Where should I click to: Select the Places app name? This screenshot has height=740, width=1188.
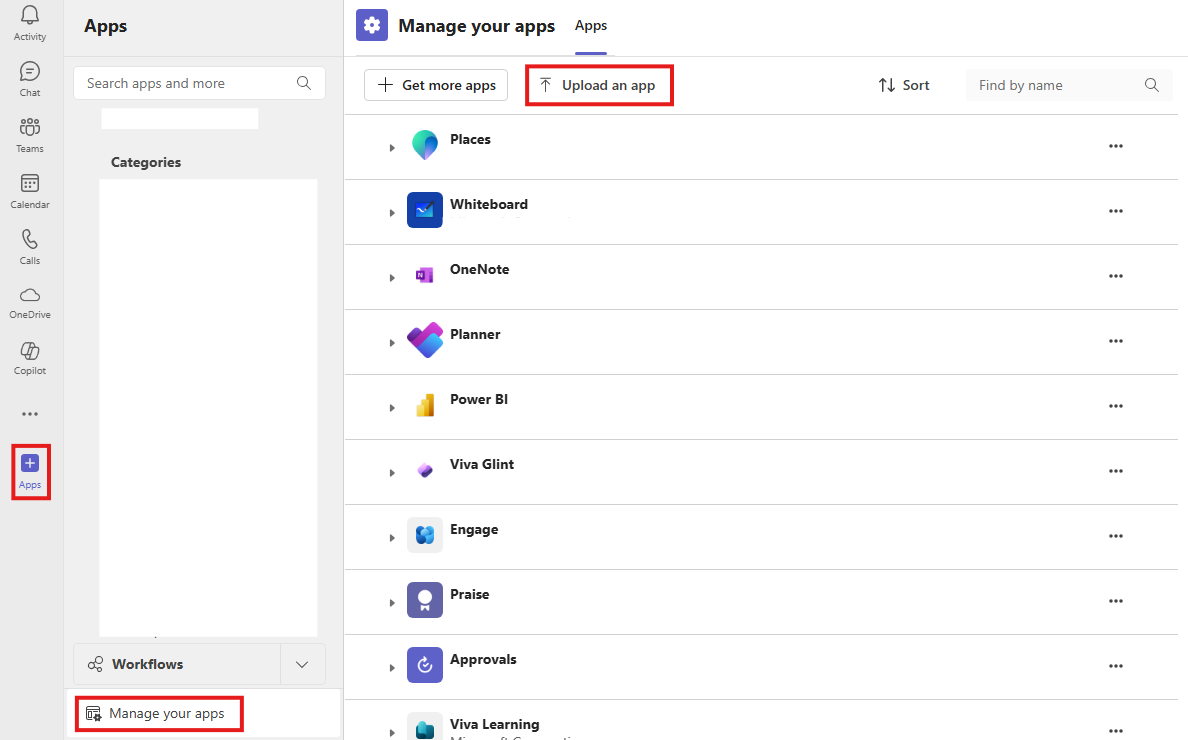point(470,139)
